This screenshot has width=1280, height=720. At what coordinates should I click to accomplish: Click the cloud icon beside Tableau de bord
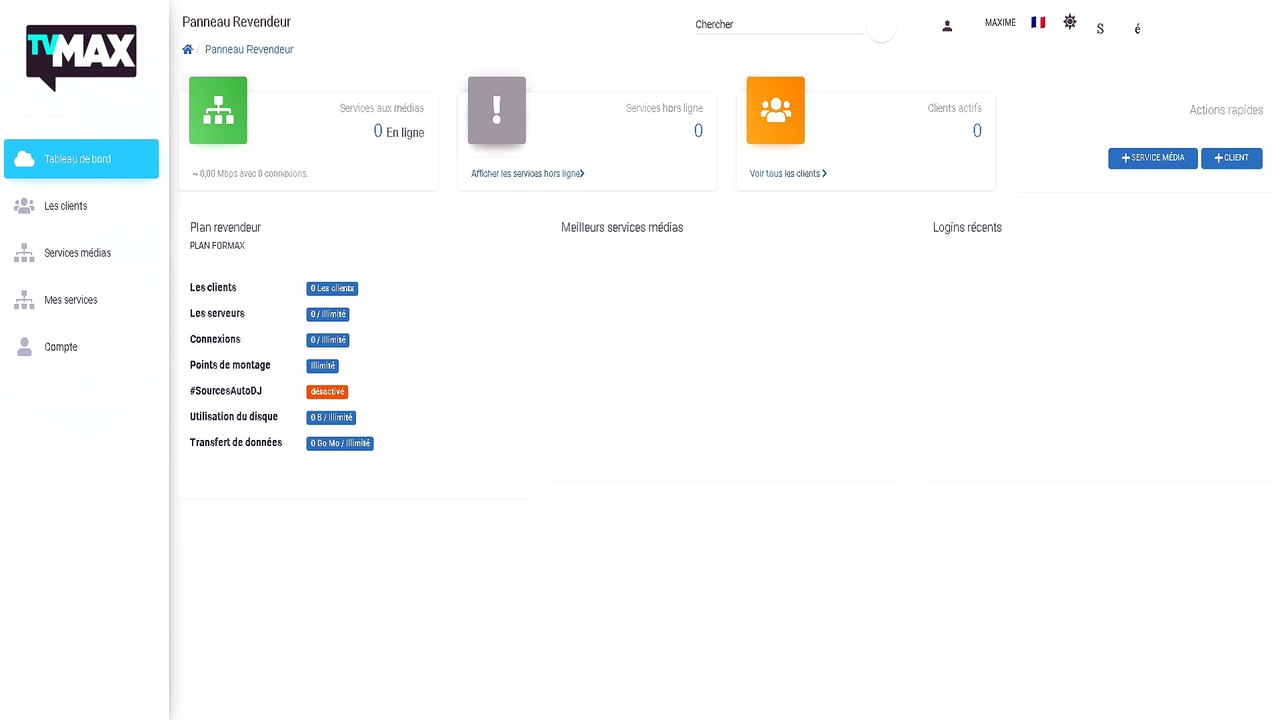24,159
